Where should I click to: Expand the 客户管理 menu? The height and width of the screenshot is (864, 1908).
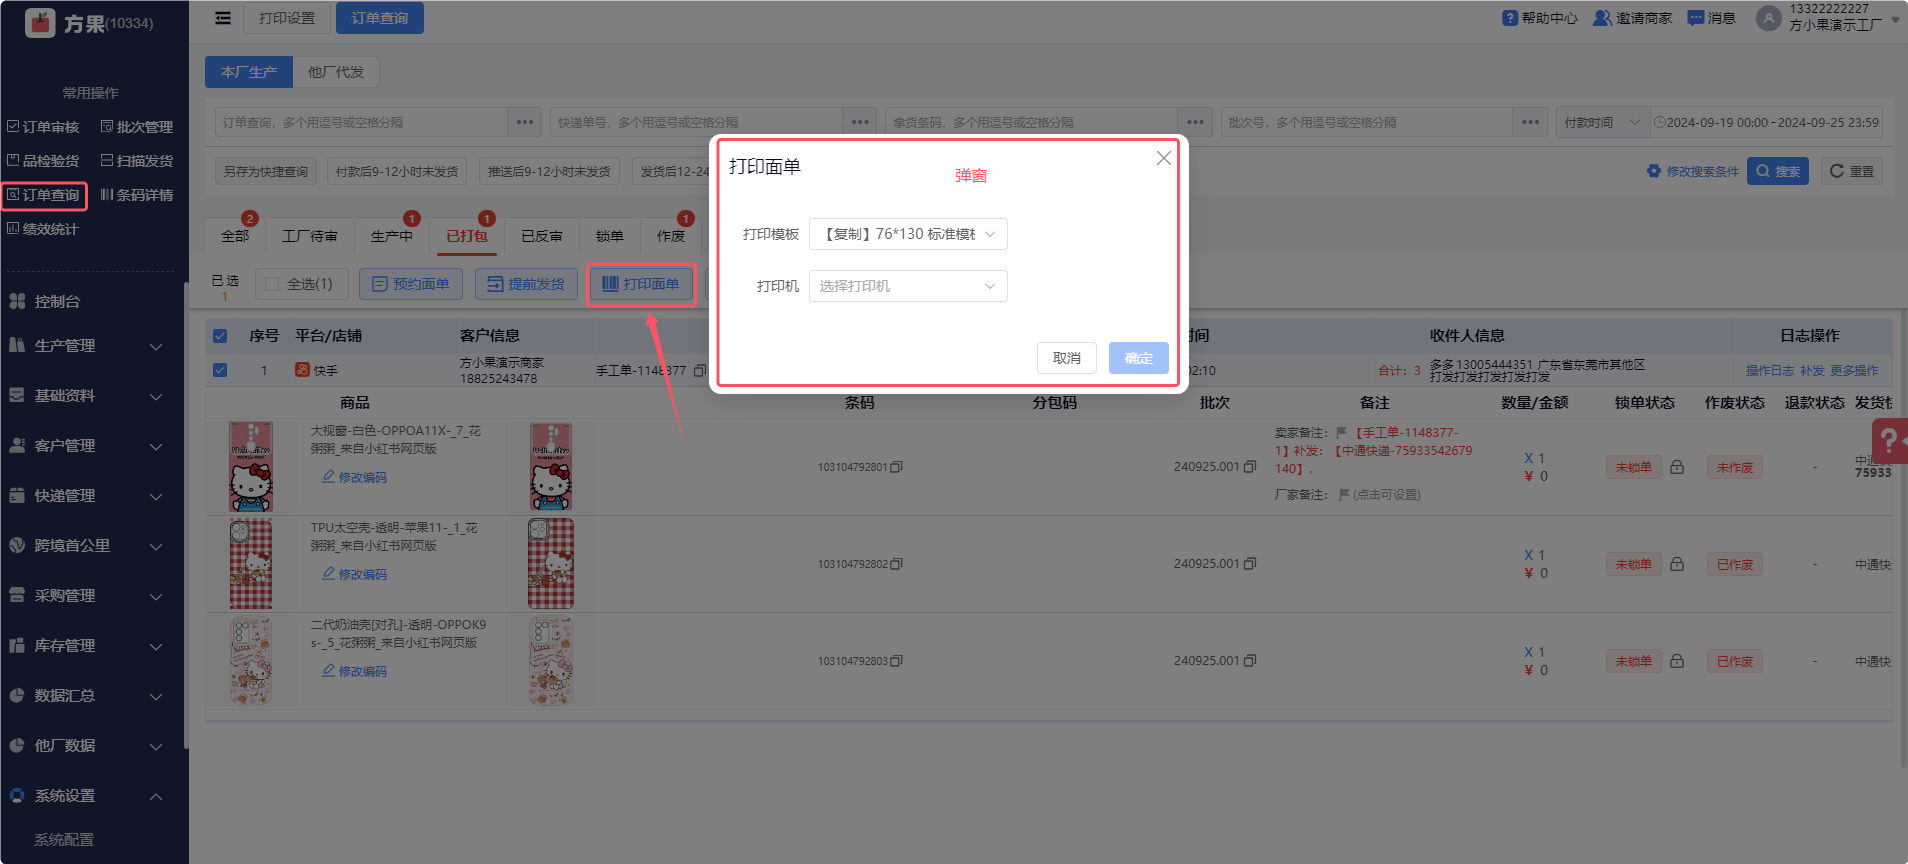tap(85, 446)
